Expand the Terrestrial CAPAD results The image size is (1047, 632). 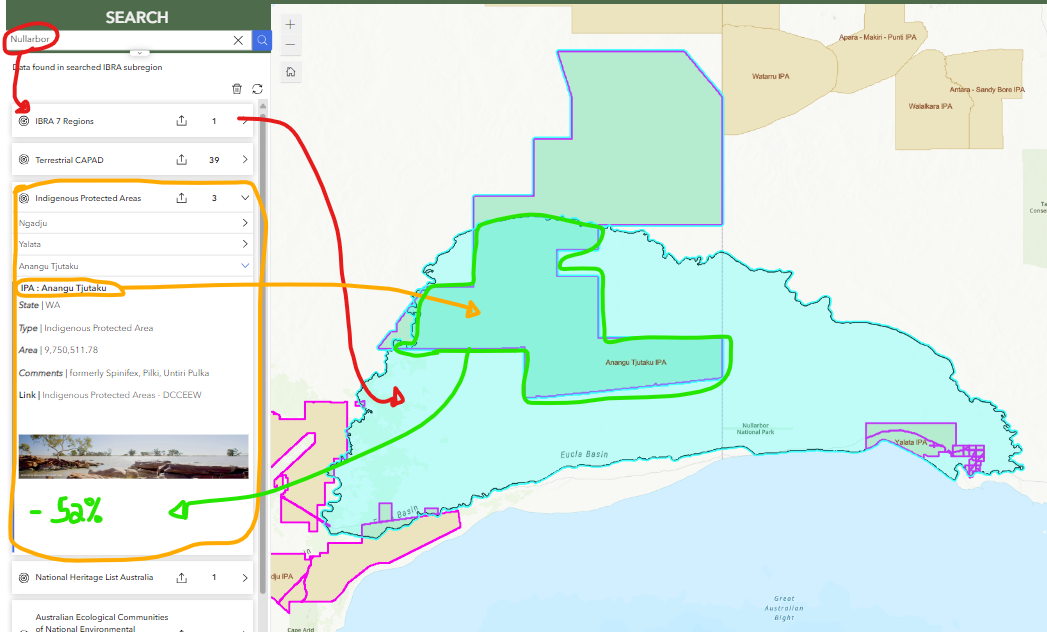[243, 159]
